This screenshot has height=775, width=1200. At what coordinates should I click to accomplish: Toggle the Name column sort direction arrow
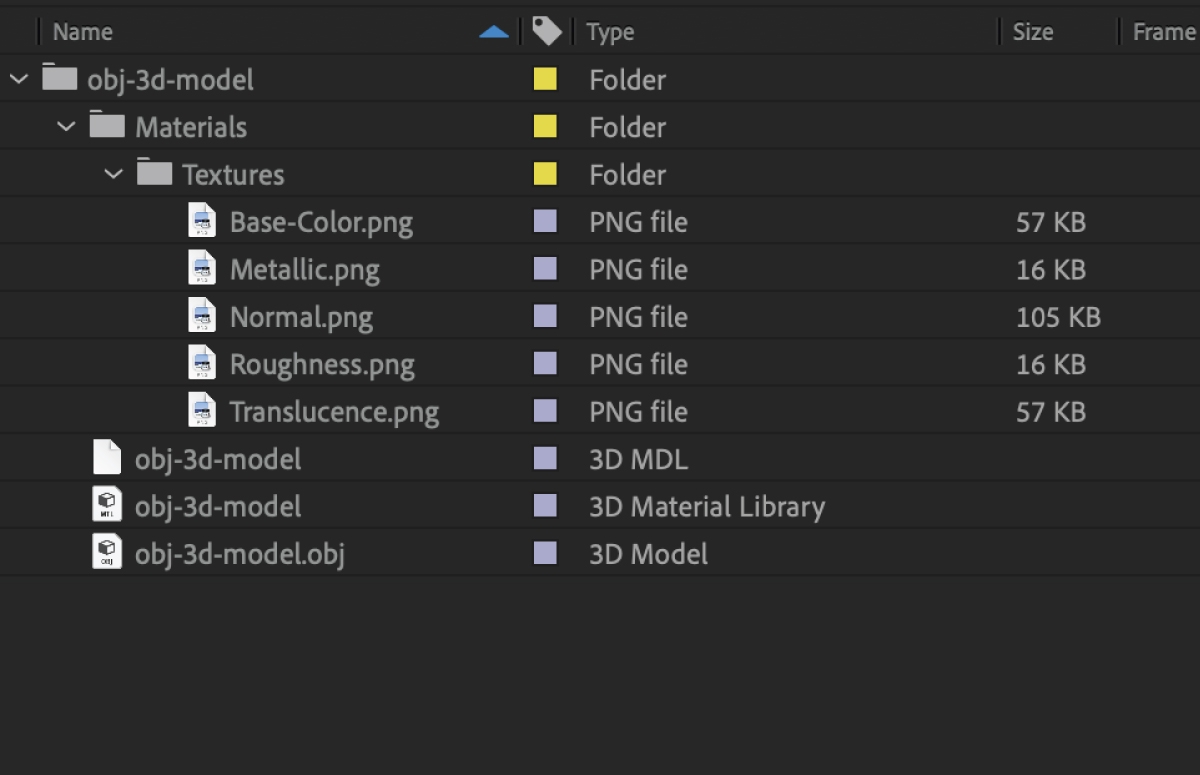coord(494,32)
